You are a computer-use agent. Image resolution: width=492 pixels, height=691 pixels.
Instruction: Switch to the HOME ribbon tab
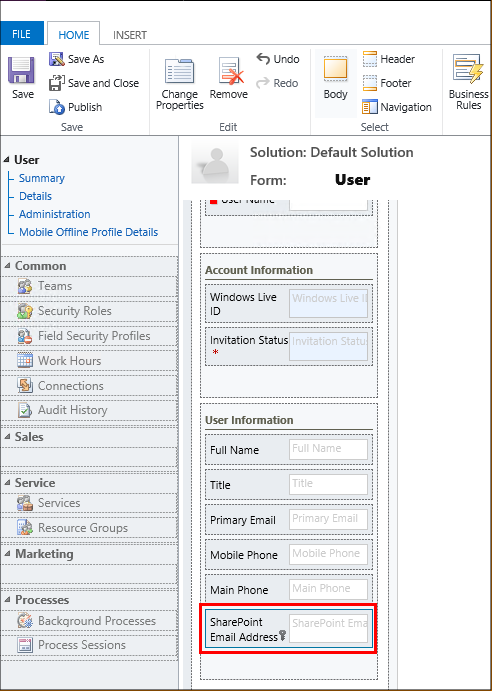[74, 34]
